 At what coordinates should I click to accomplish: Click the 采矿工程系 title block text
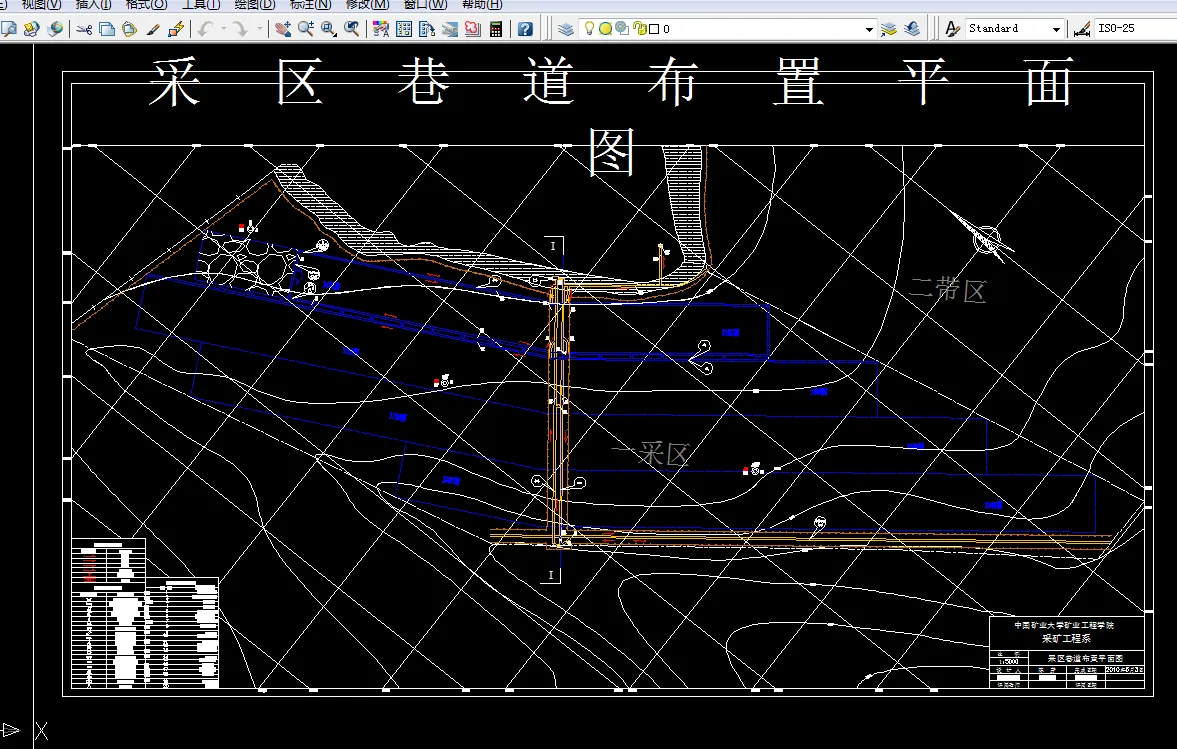coord(1066,639)
